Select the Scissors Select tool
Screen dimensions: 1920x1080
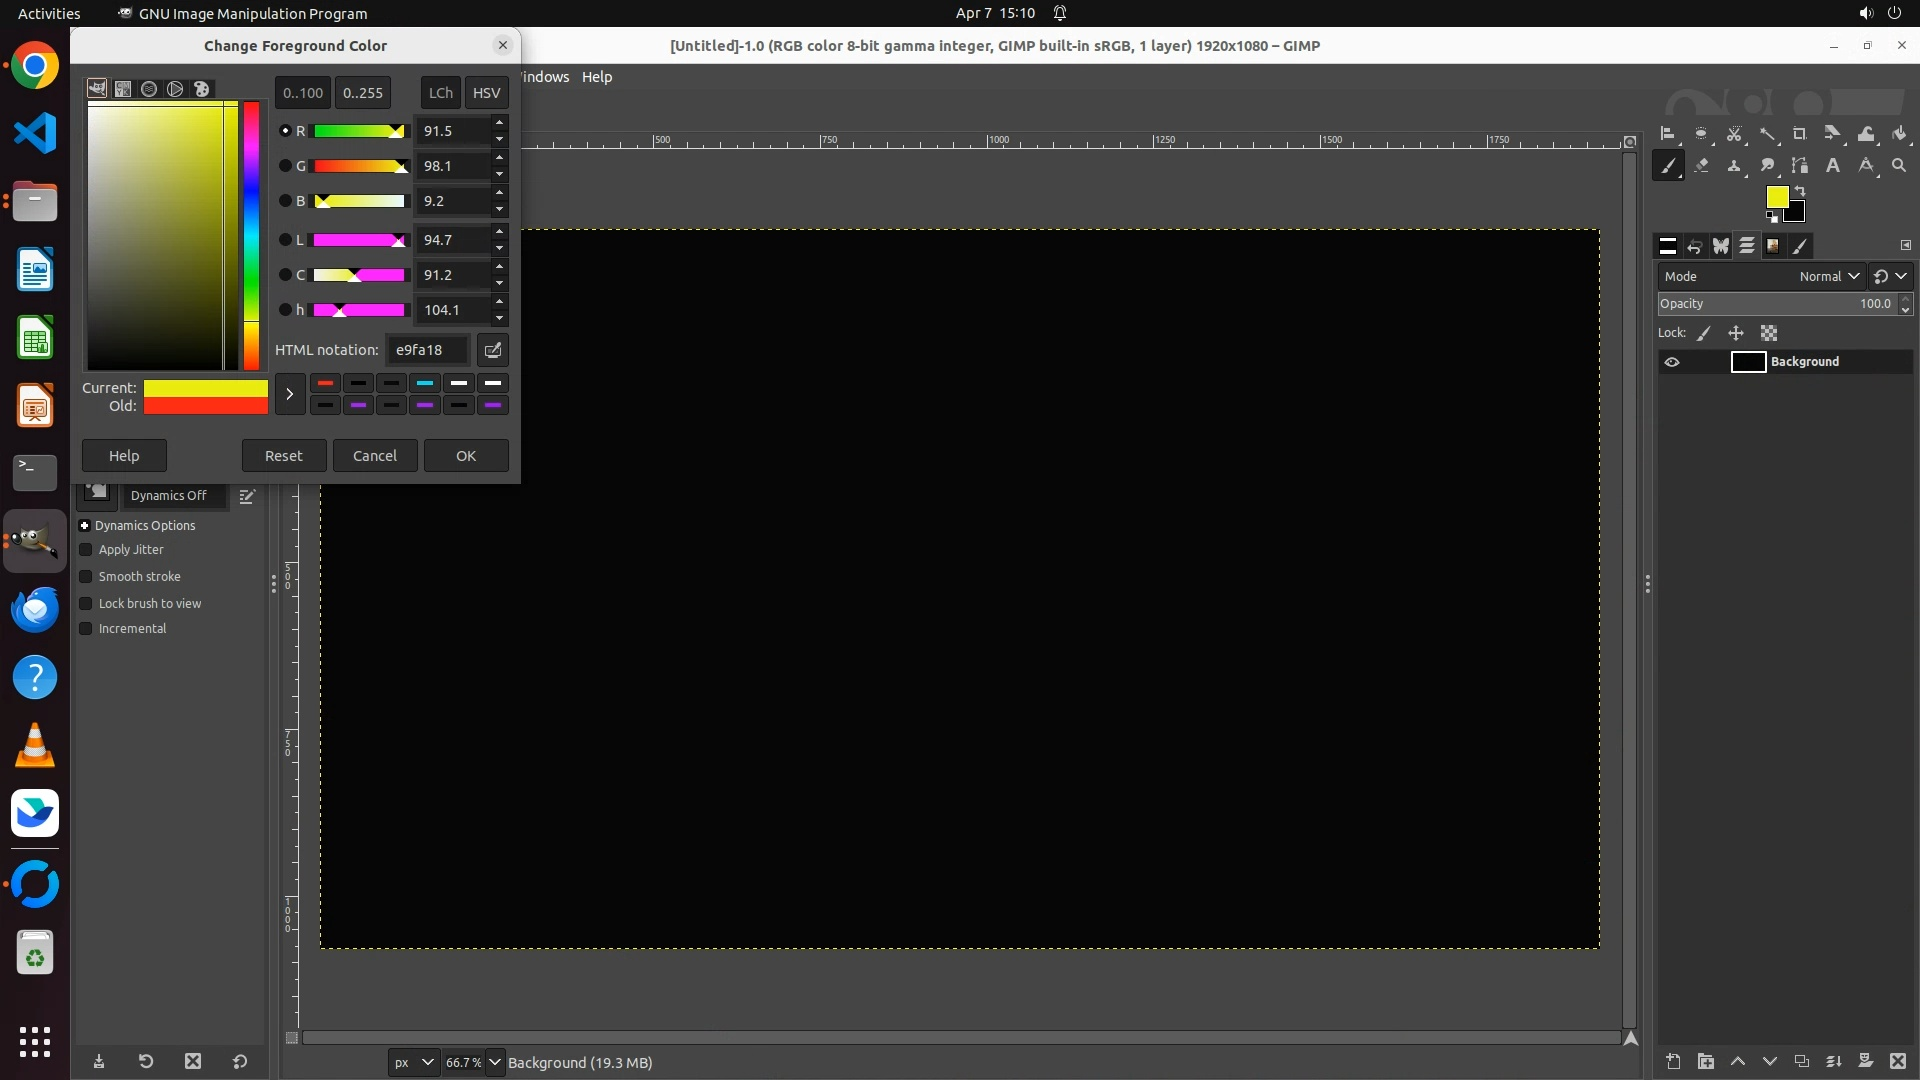[1734, 134]
